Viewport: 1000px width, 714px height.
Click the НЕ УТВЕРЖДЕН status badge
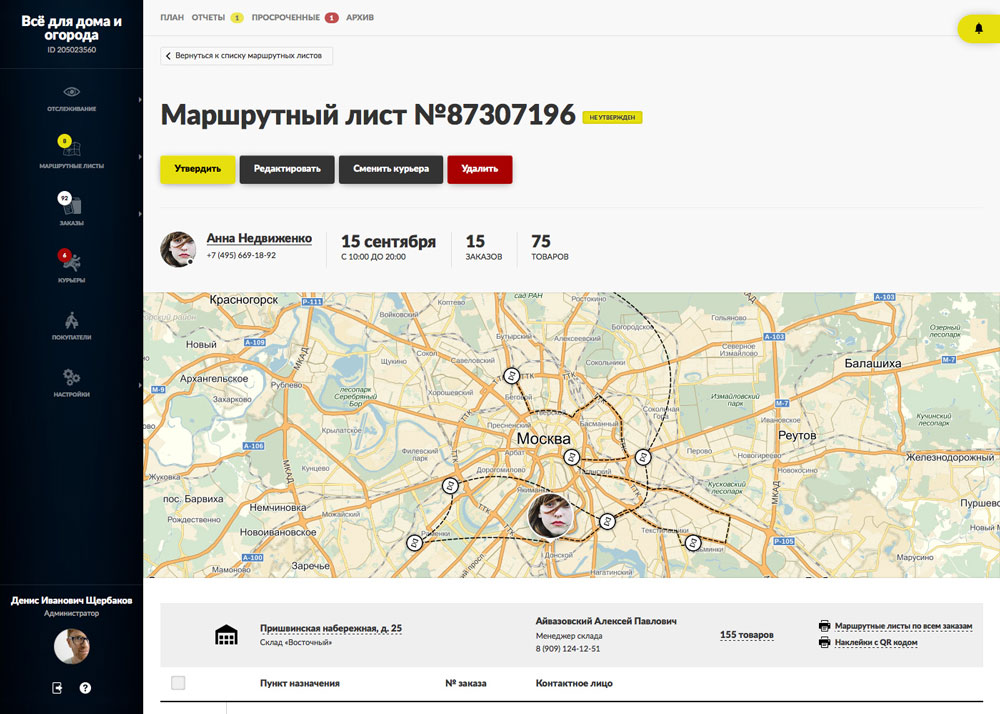pyautogui.click(x=612, y=117)
